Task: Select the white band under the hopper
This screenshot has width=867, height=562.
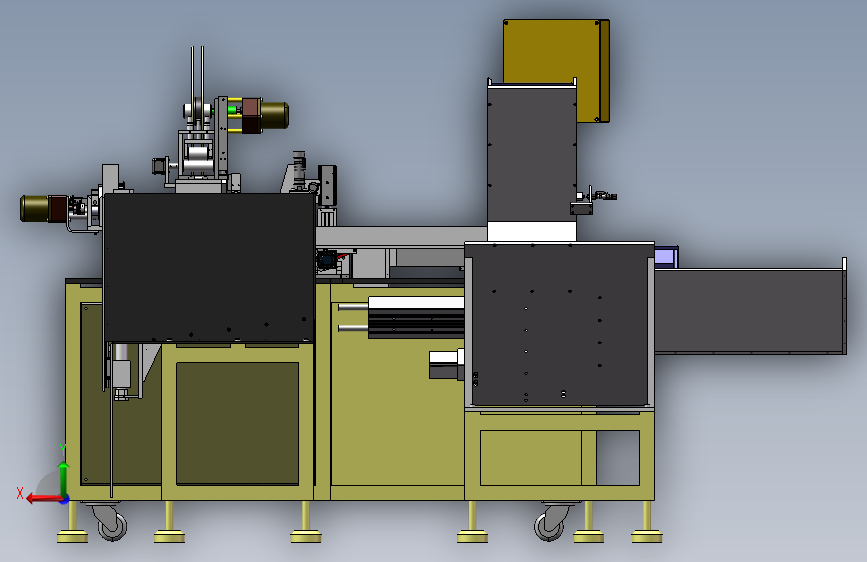Action: point(532,232)
